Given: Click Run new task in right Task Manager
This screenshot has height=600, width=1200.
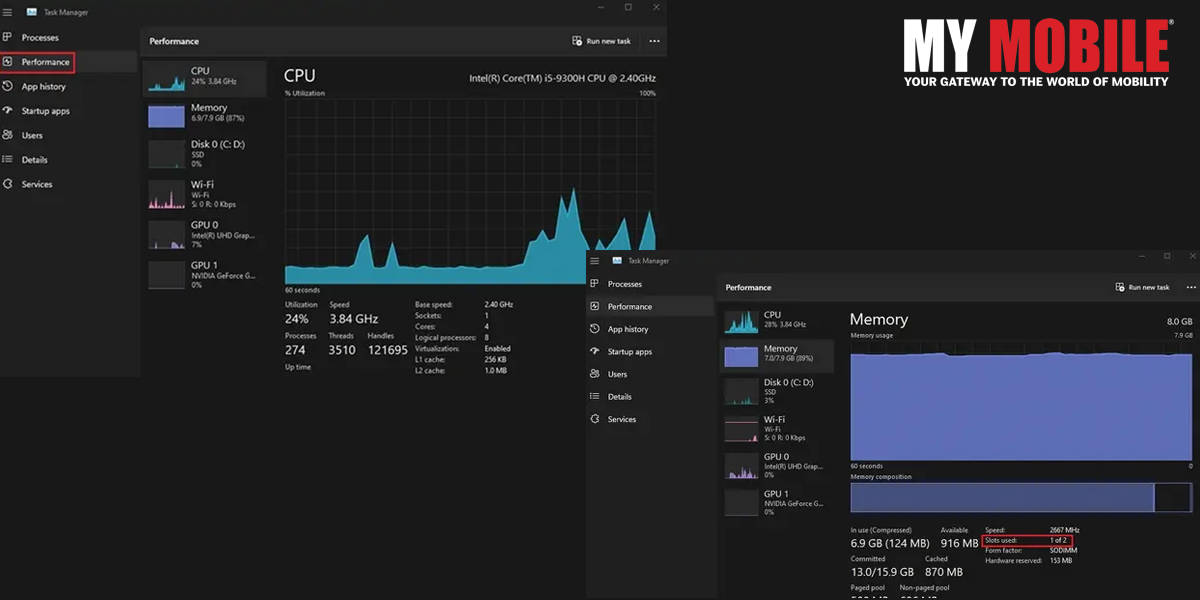Looking at the screenshot, I should (1141, 287).
